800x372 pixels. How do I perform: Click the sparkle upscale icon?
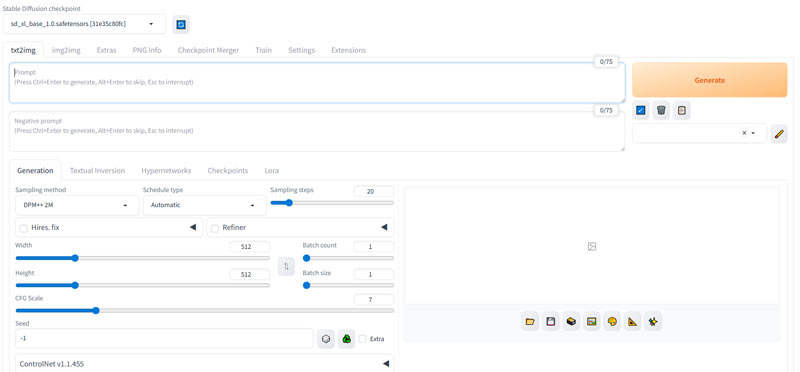coord(653,321)
